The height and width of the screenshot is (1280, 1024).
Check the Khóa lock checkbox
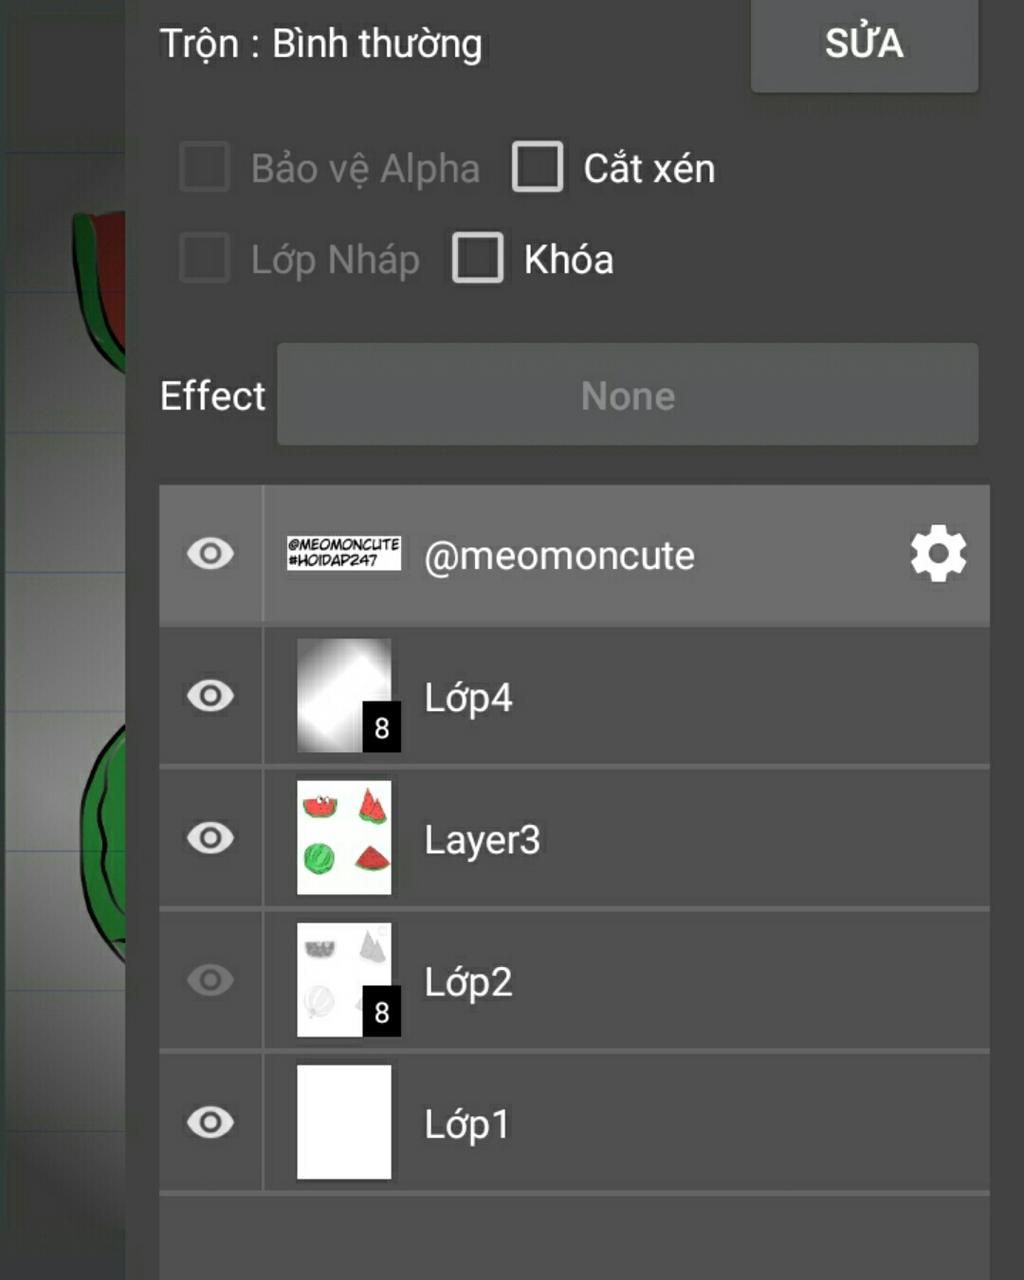pos(478,259)
